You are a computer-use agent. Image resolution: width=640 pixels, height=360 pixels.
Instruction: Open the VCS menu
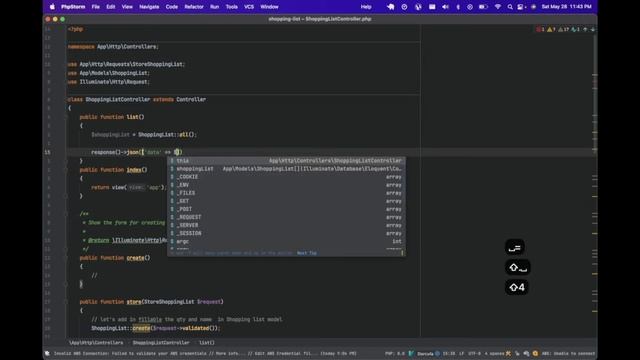[249, 7]
